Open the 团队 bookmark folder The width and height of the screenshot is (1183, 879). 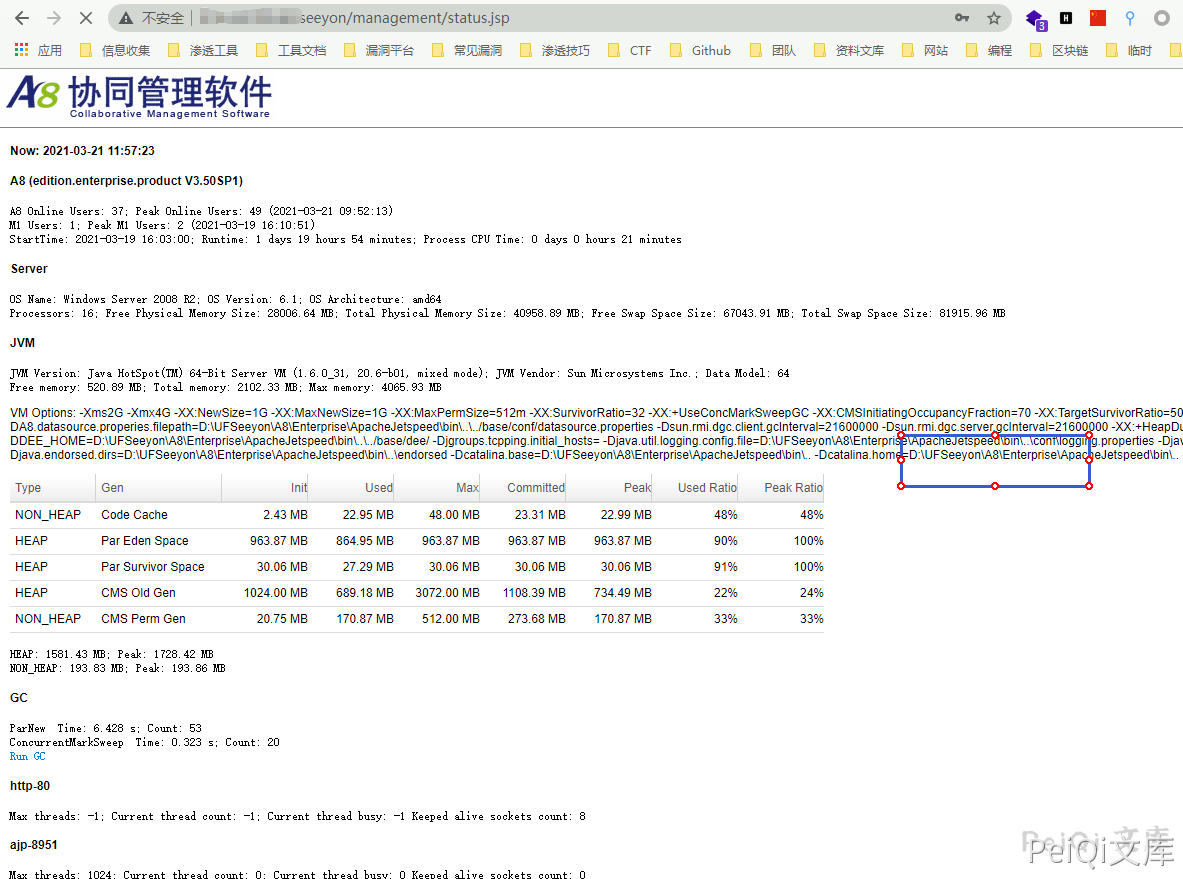[773, 51]
